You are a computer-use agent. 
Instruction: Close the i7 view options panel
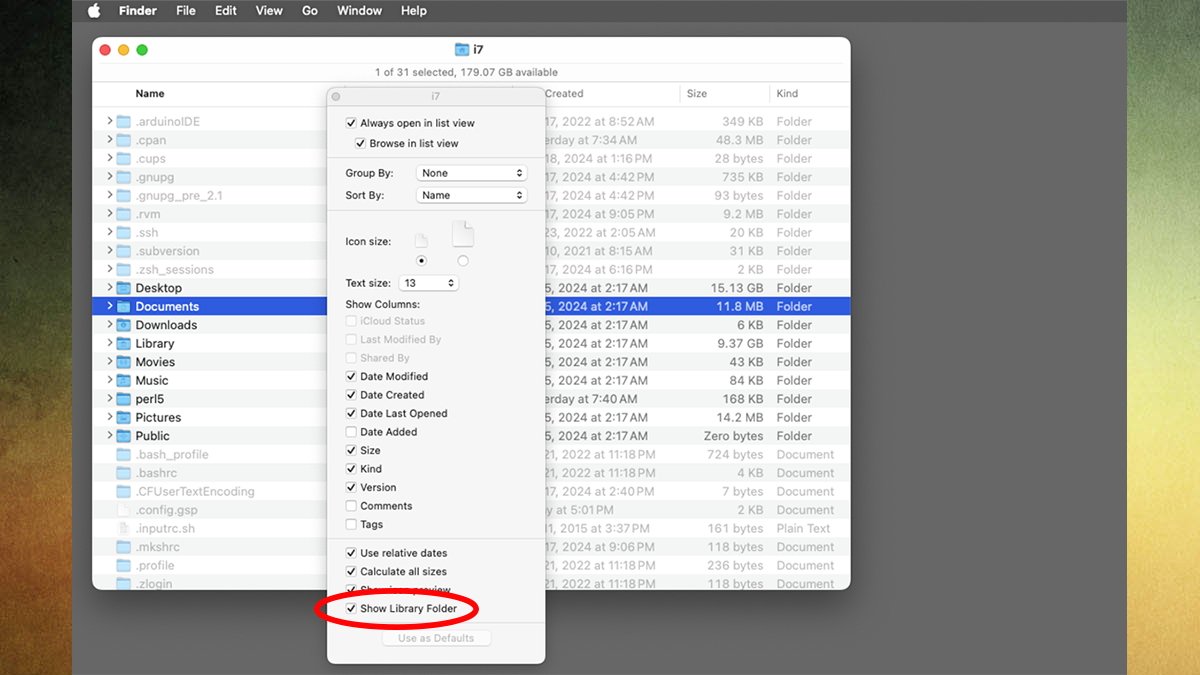pos(336,97)
